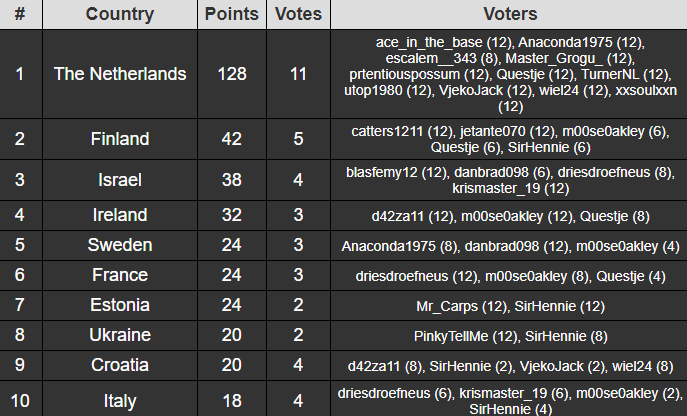The width and height of the screenshot is (687, 416).
Task: Click Finland's 42 points cell
Action: click(232, 139)
